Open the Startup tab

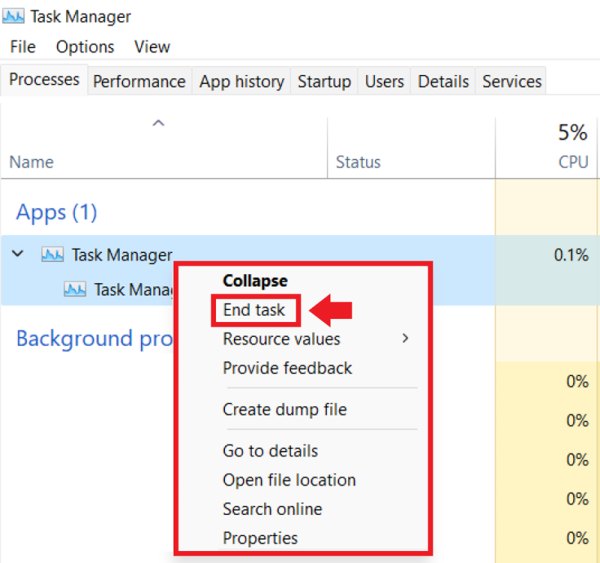324,82
